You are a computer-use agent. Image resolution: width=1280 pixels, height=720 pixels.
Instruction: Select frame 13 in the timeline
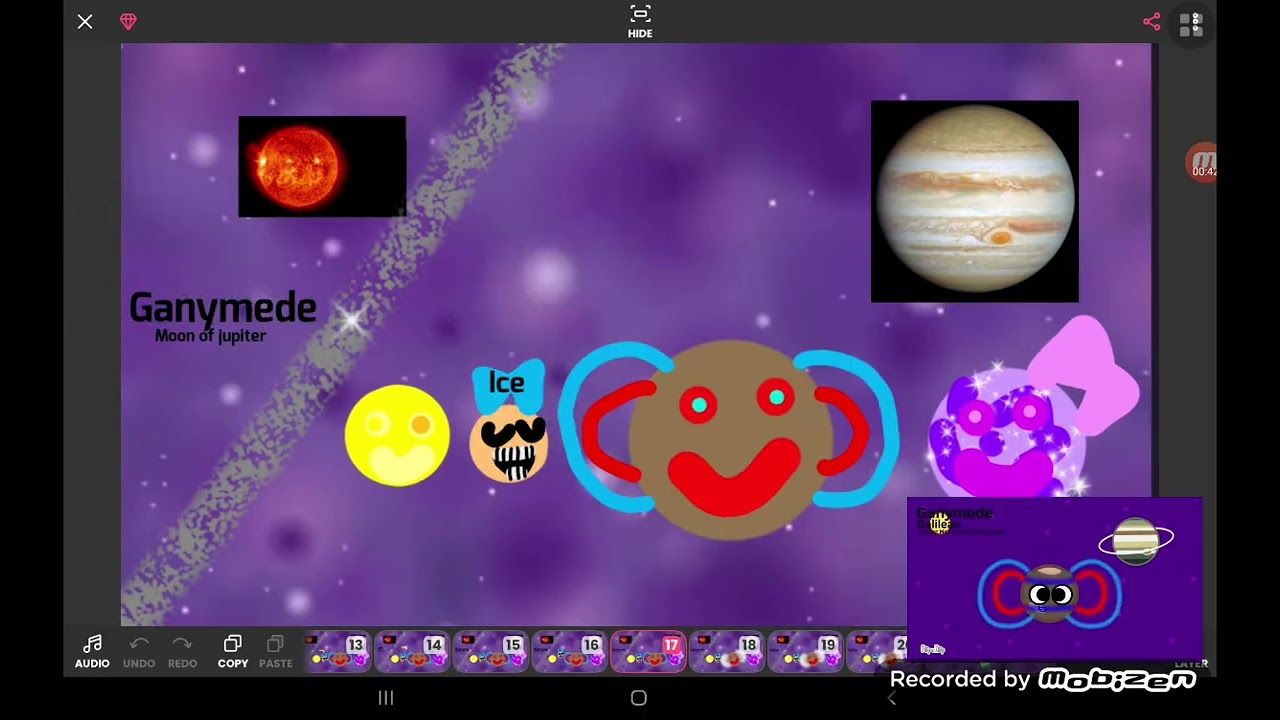coord(337,650)
